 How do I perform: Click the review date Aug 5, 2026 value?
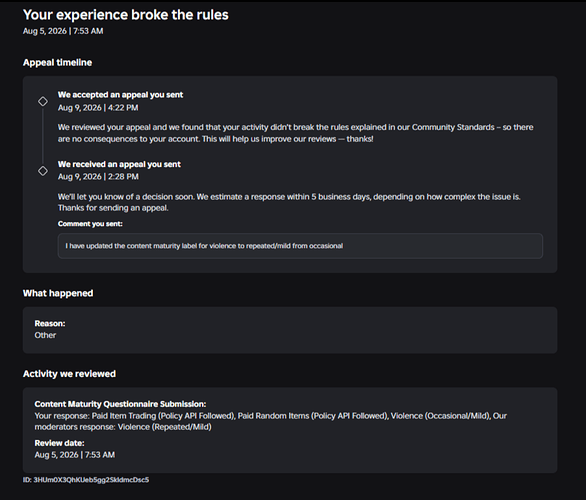[75, 455]
